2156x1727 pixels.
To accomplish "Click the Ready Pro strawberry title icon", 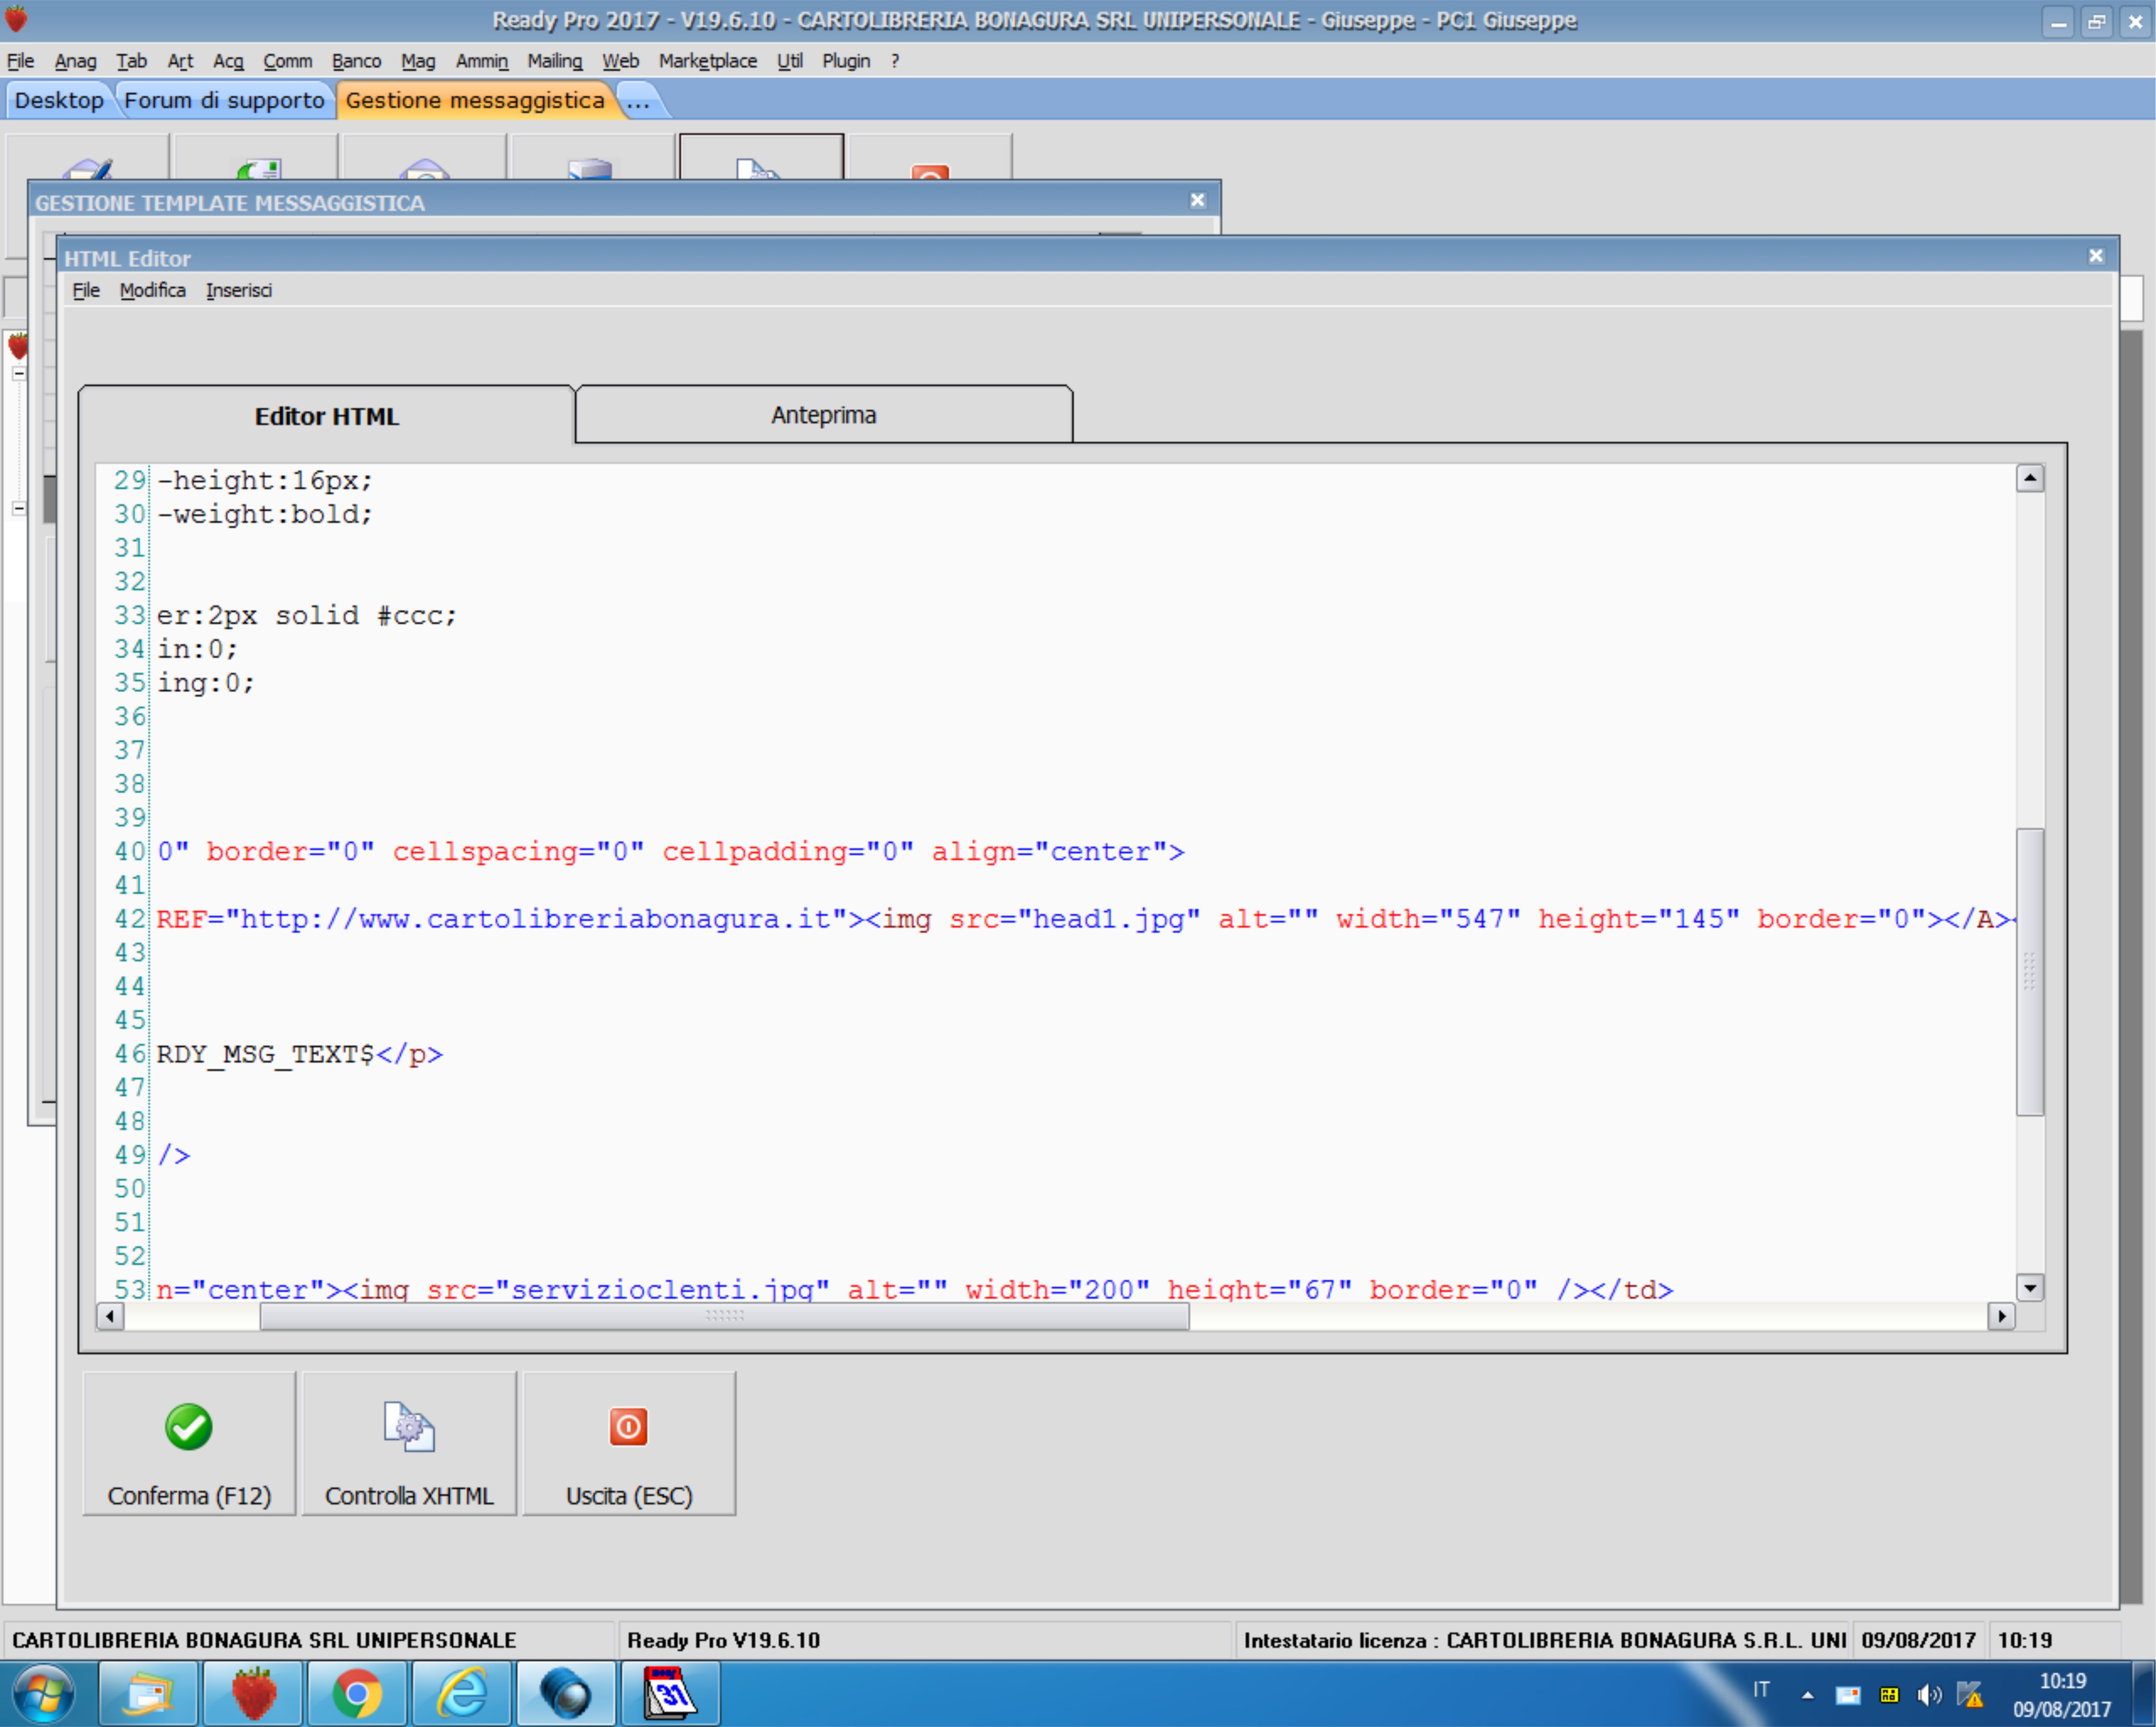I will coord(16,19).
